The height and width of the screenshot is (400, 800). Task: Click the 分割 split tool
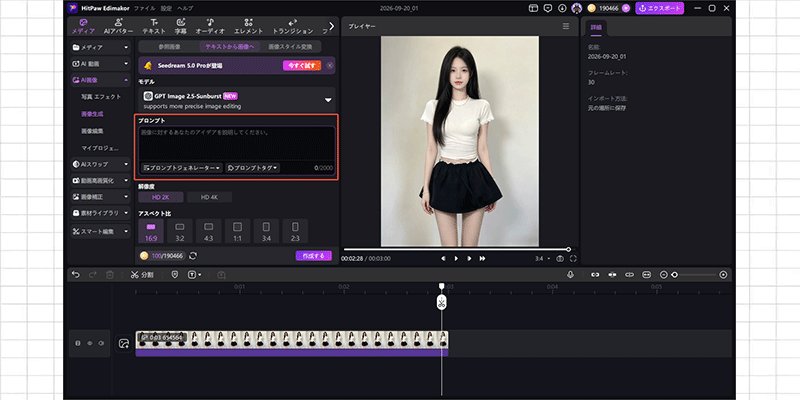141,274
